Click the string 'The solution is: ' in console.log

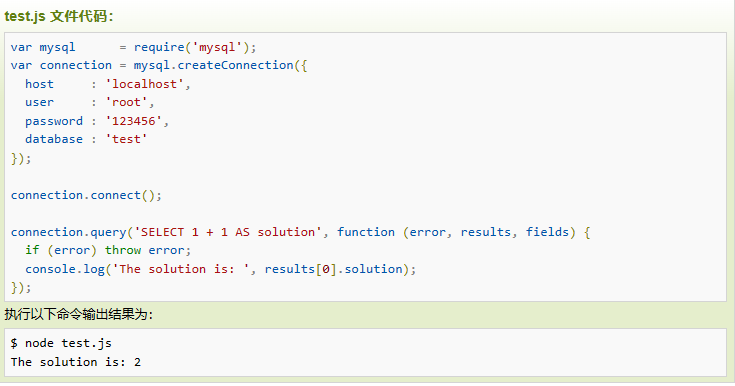coord(180,269)
